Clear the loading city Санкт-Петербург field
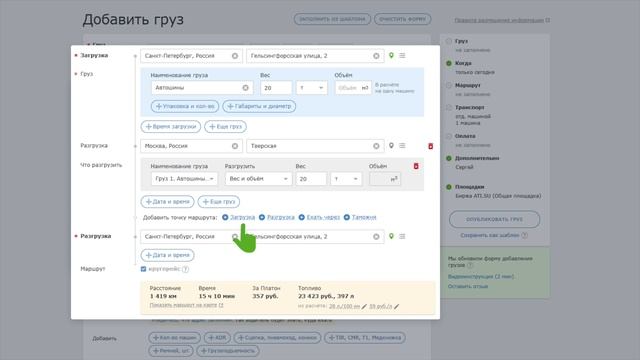640x360 pixels. coord(235,56)
